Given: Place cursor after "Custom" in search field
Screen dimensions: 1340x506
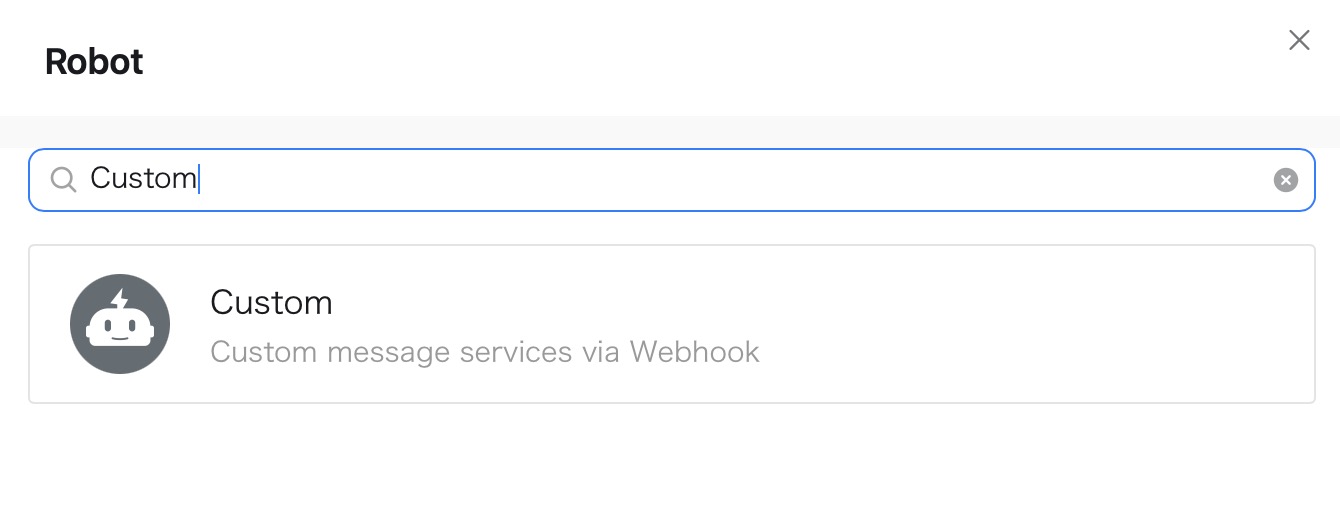Looking at the screenshot, I should pyautogui.click(x=199, y=179).
